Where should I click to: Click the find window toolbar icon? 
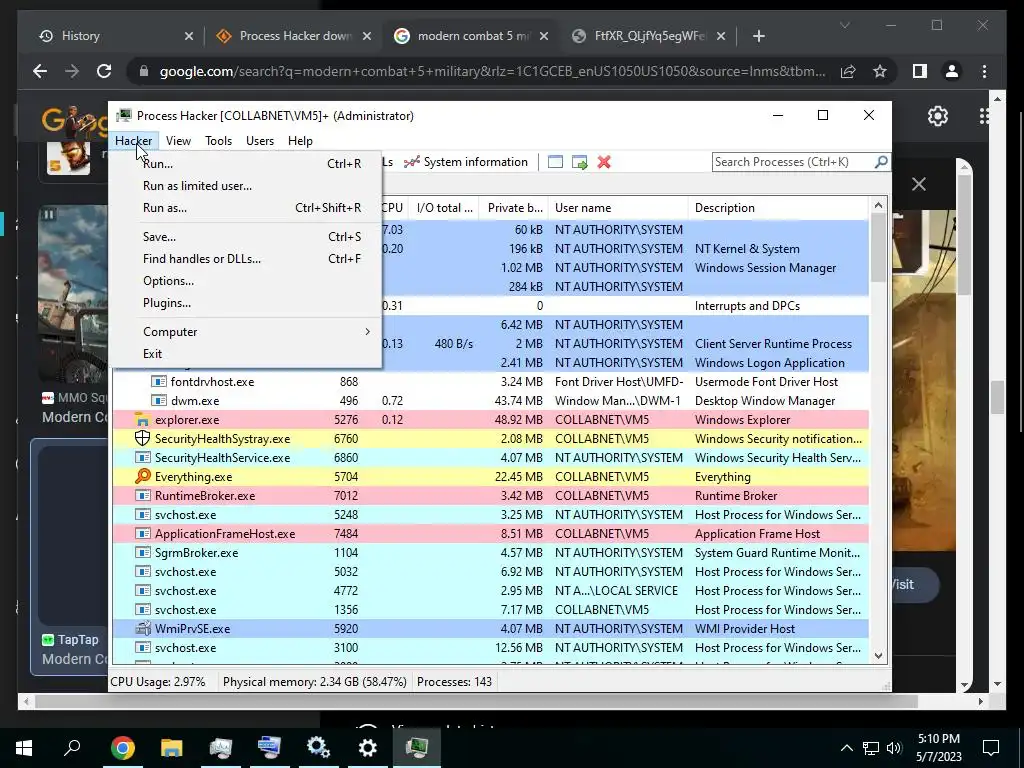(555, 162)
